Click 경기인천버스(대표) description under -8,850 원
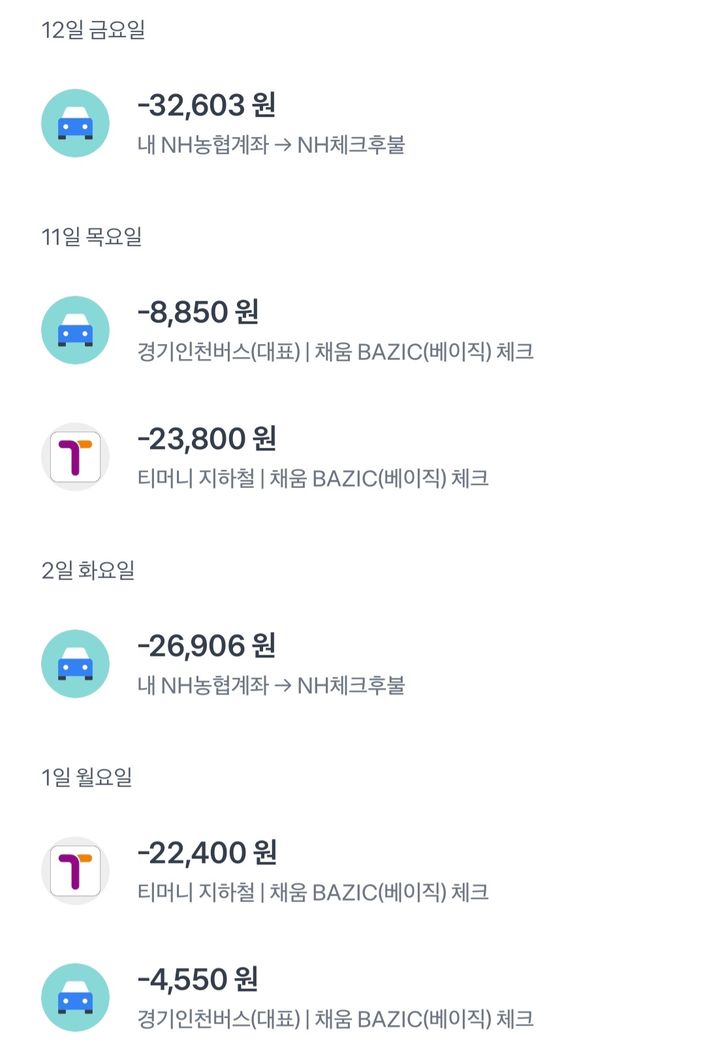This screenshot has height=1040, width=705. click(x=219, y=352)
